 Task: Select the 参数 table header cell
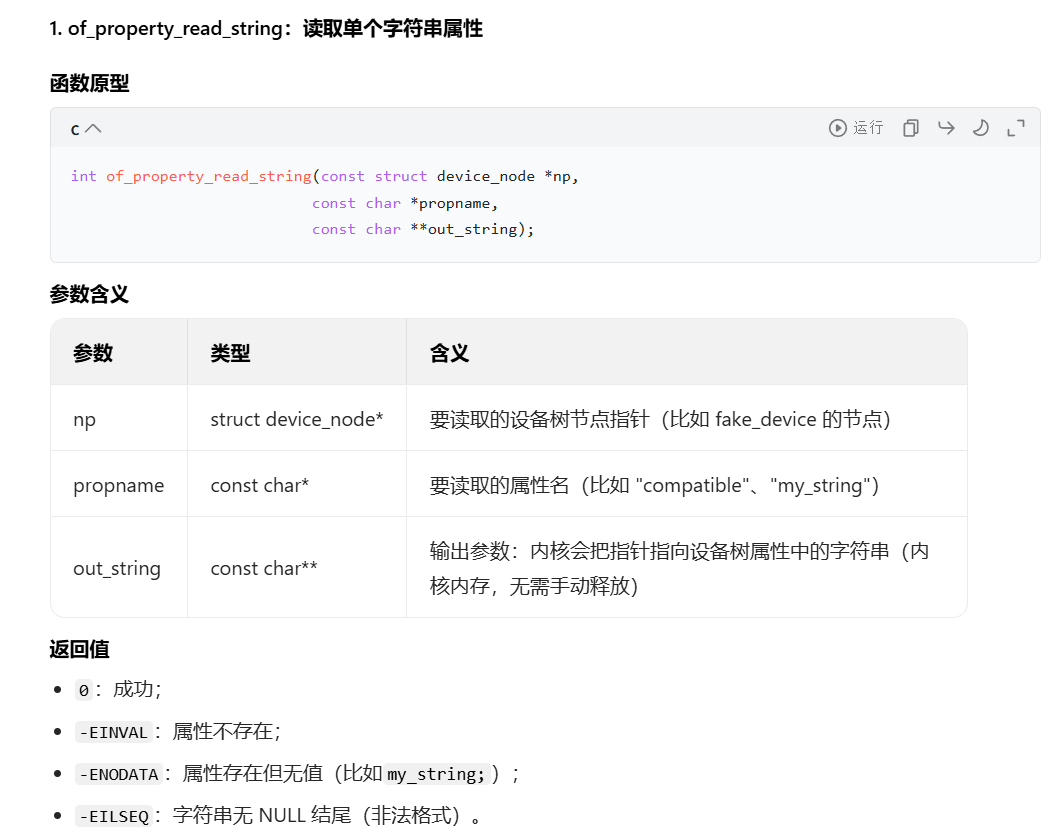[x=119, y=352]
